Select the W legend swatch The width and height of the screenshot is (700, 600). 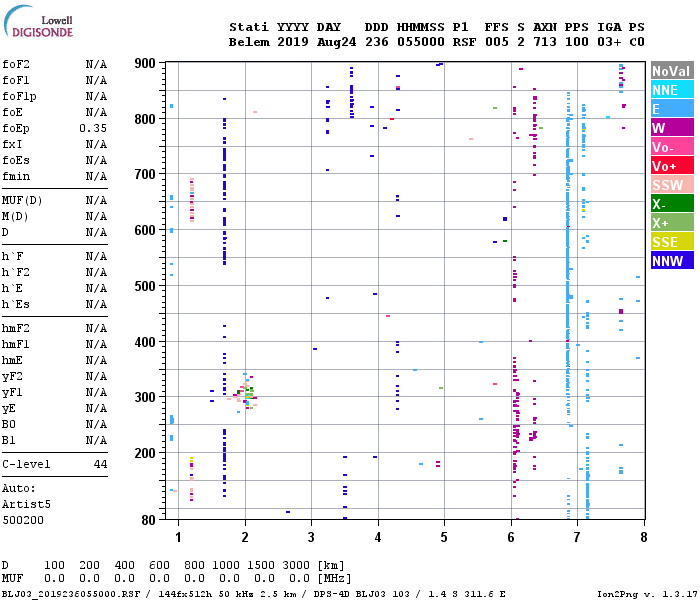tap(672, 128)
